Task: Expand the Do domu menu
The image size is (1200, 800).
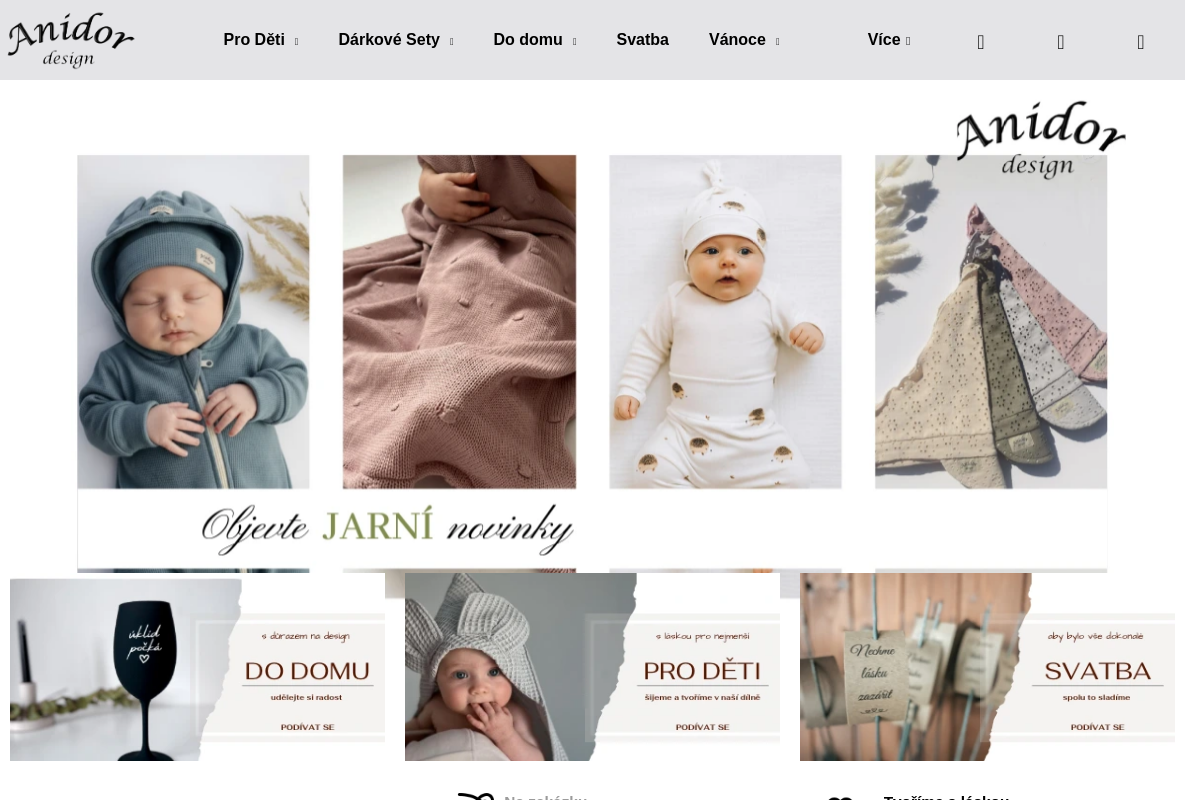Action: click(x=534, y=40)
